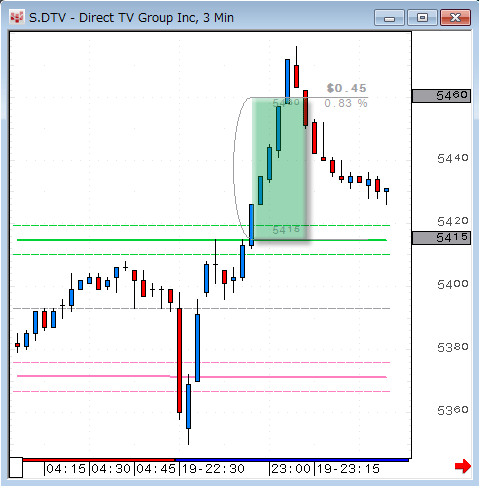Click the 19-23:15 time axis label

[x=348, y=469]
